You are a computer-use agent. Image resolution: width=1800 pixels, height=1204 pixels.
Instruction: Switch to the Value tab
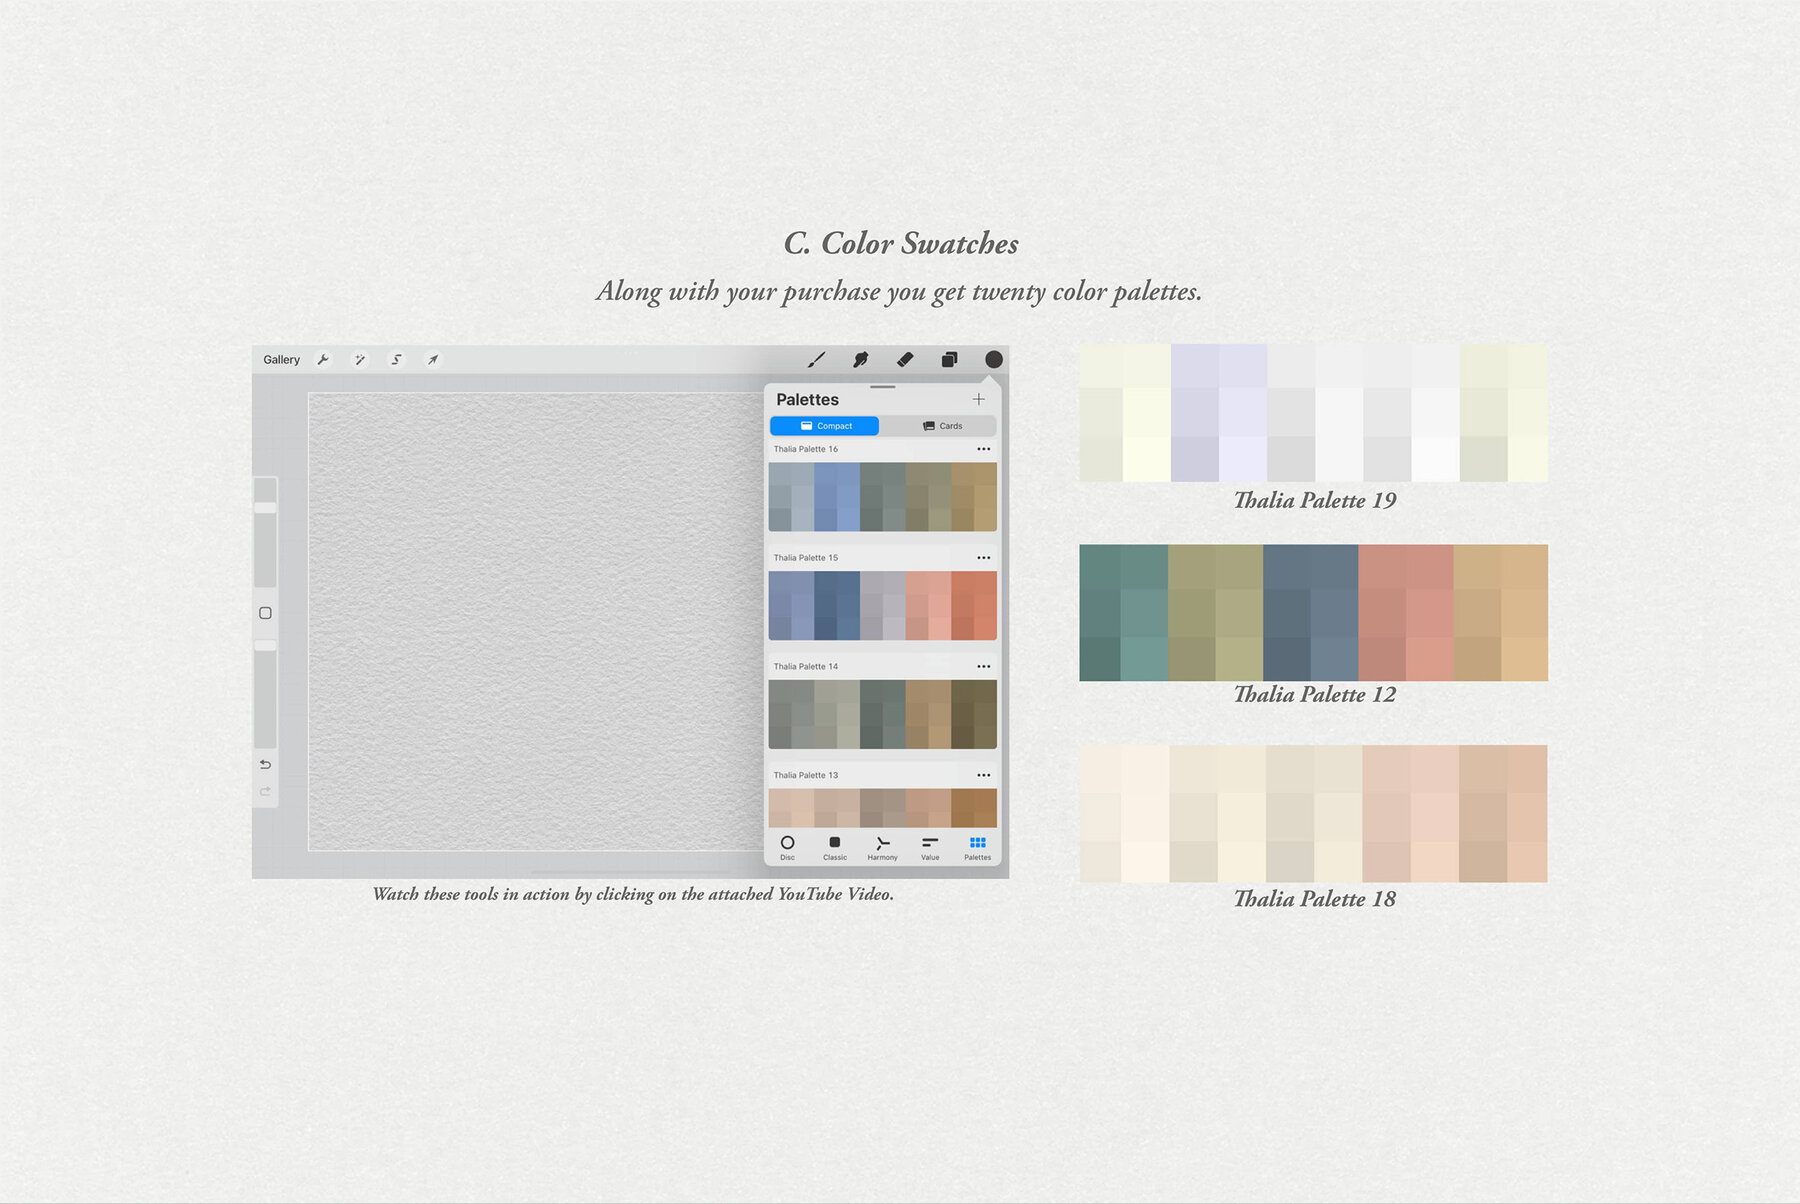(929, 847)
